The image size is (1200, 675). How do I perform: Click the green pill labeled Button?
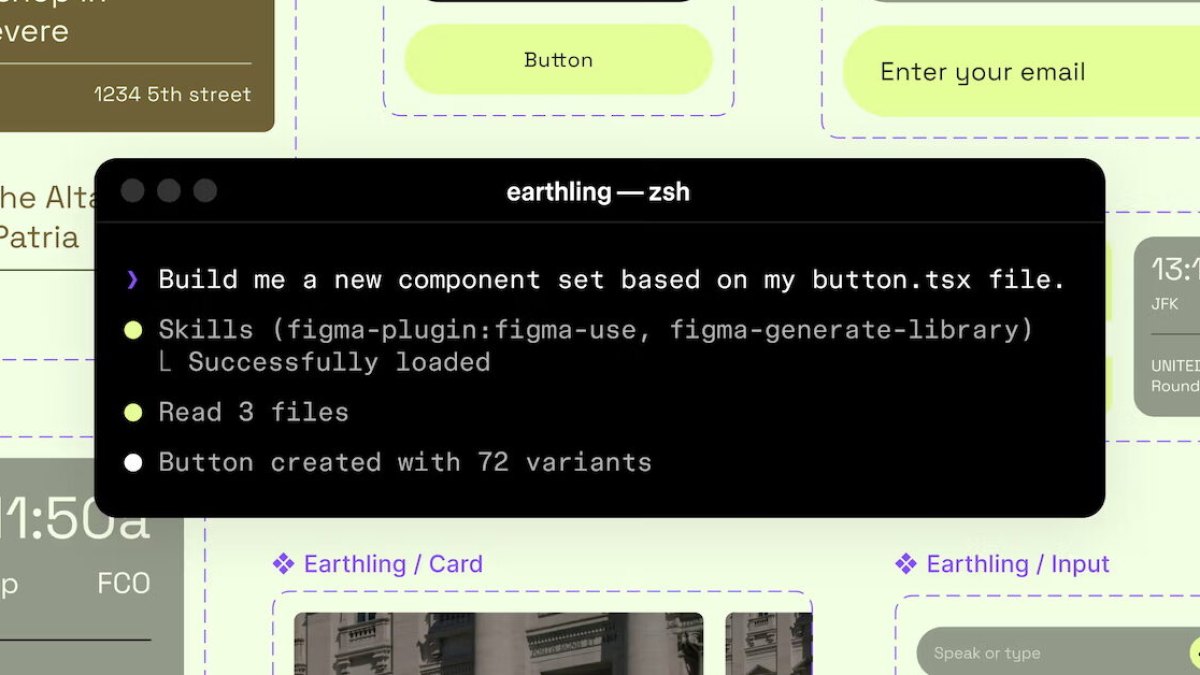tap(558, 60)
